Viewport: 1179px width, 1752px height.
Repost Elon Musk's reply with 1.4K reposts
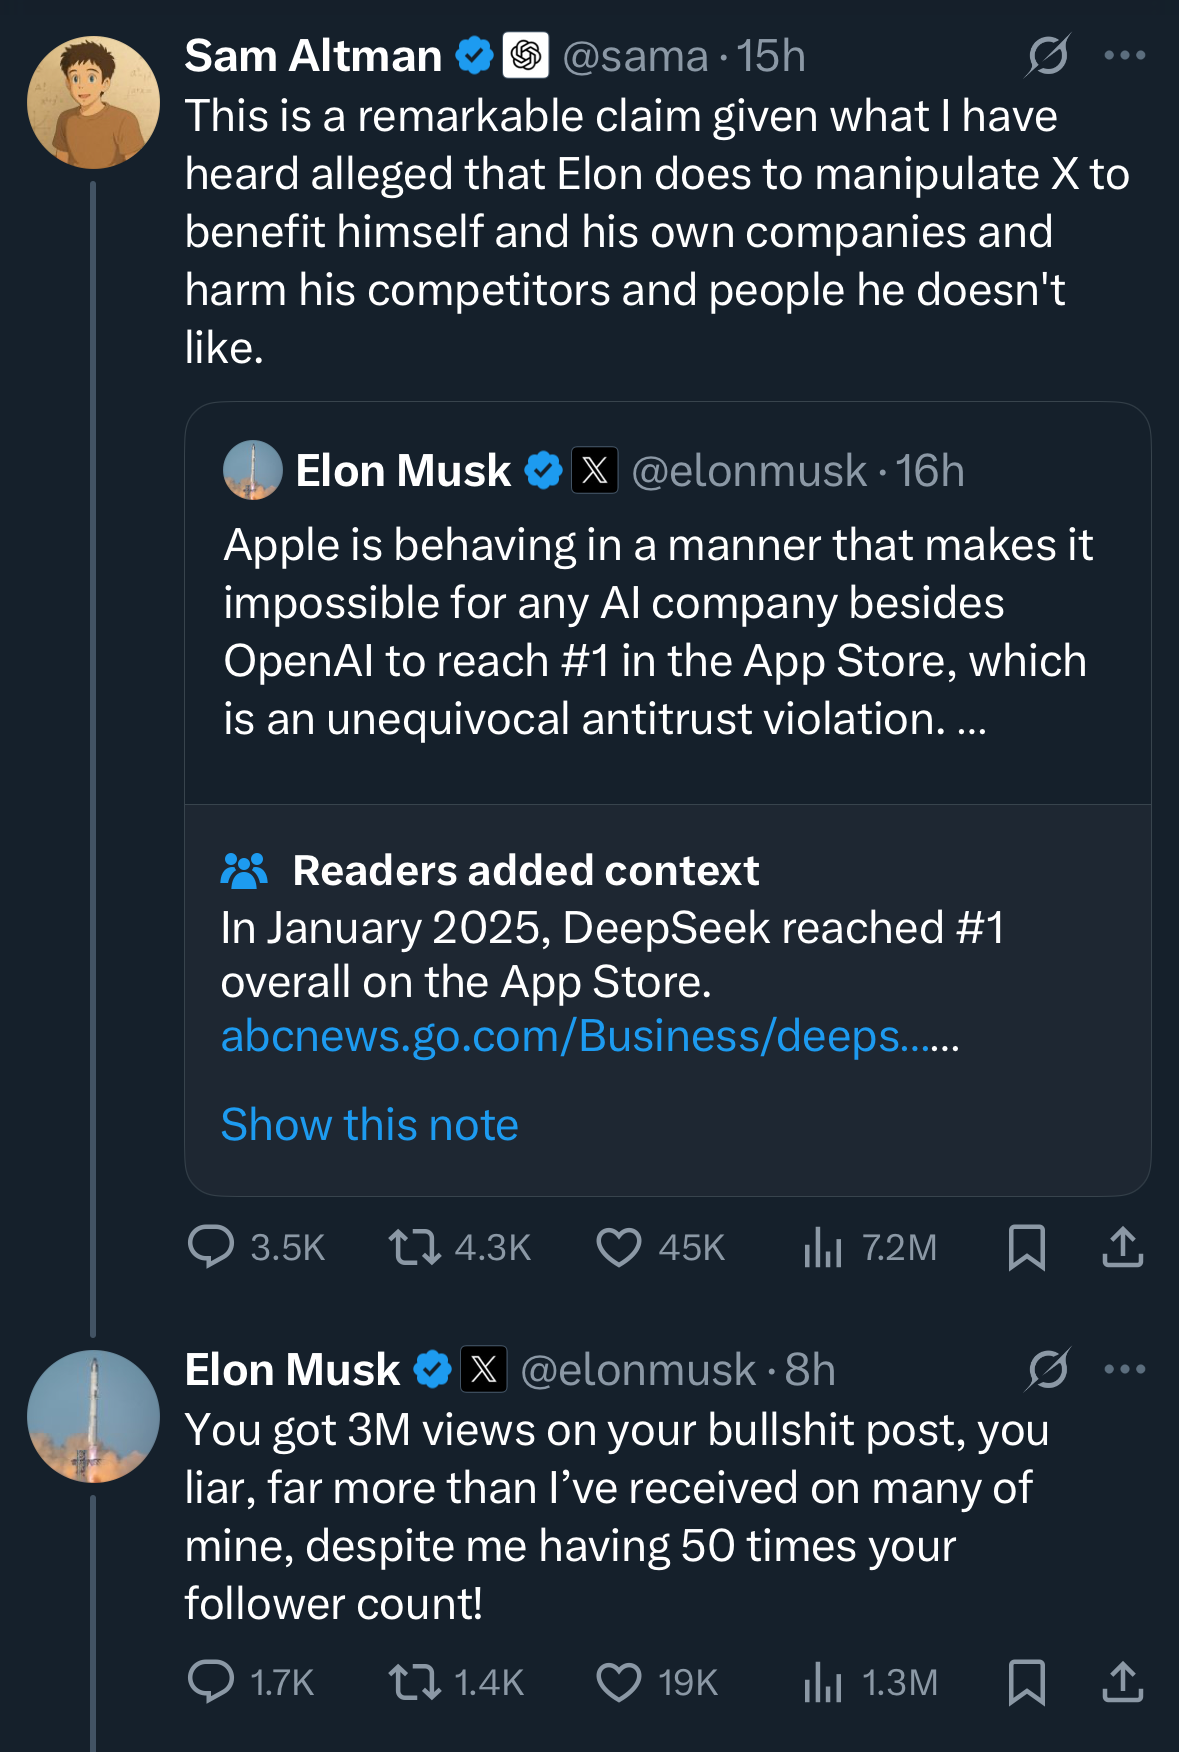click(x=415, y=1681)
